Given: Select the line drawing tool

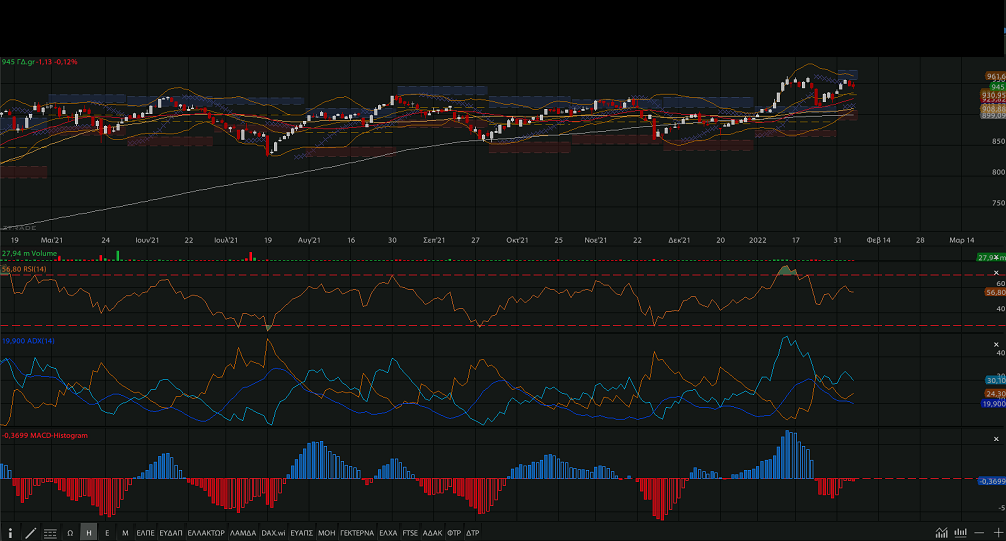Looking at the screenshot, I should [x=30, y=533].
